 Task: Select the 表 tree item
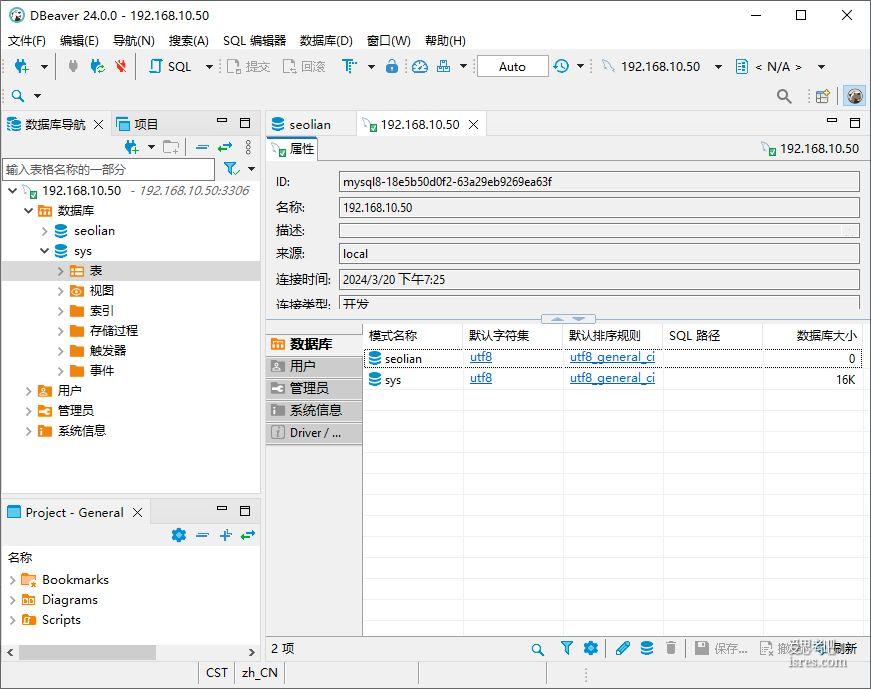pyautogui.click(x=96, y=271)
